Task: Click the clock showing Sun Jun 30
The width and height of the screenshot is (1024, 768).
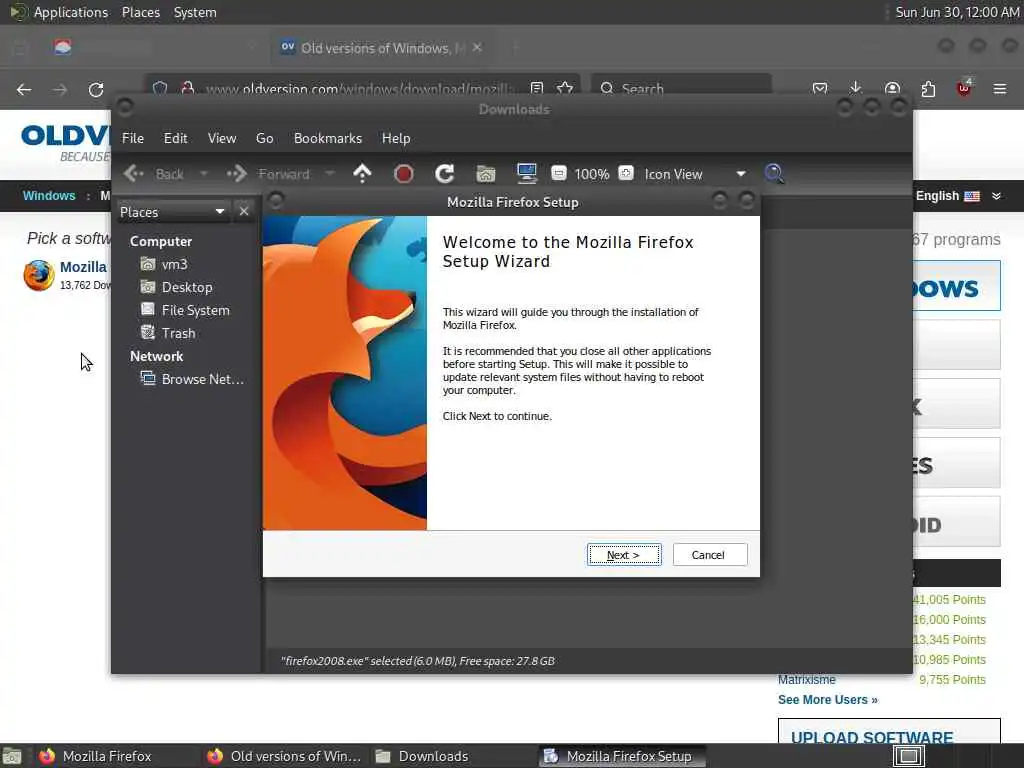Action: coord(957,12)
